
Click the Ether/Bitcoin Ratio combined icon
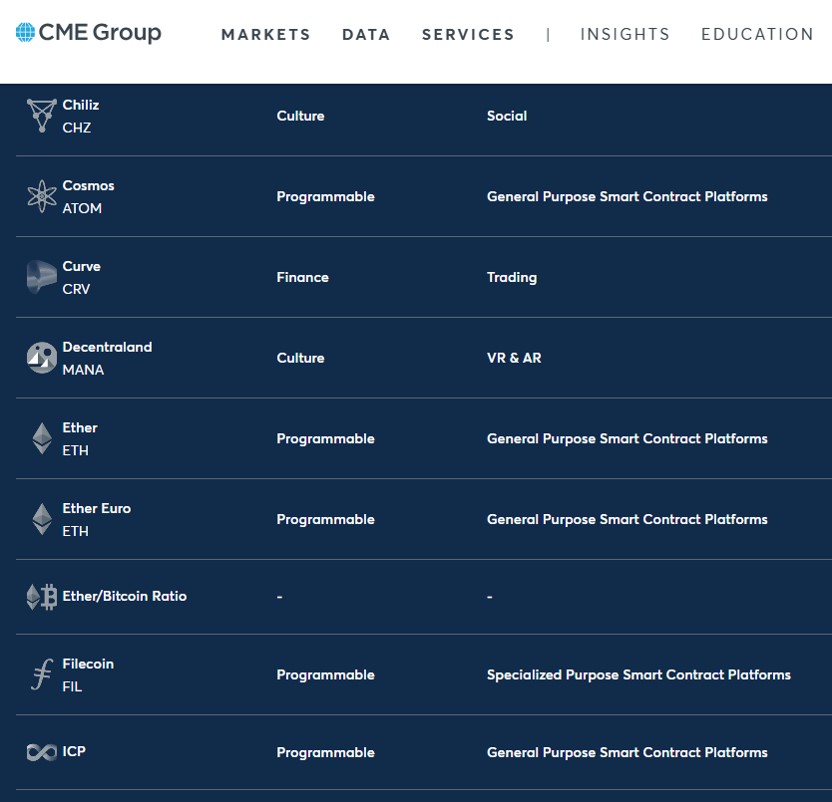(x=41, y=597)
